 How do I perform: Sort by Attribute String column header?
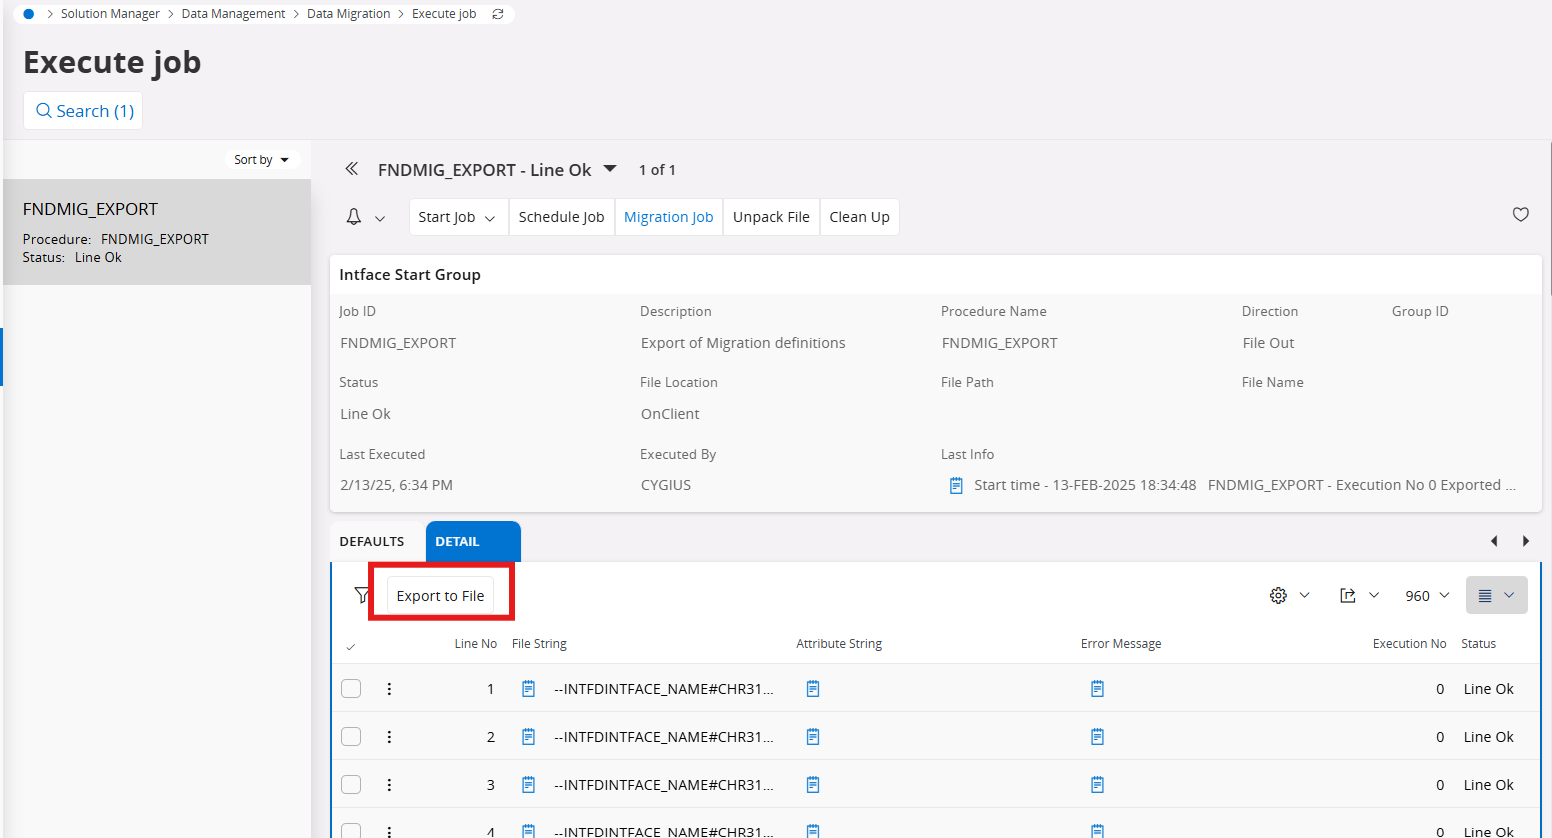click(839, 644)
